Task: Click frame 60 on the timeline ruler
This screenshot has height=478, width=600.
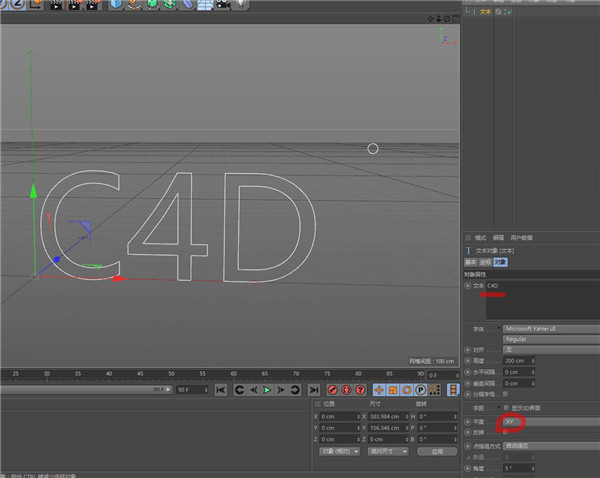Action: click(x=233, y=374)
